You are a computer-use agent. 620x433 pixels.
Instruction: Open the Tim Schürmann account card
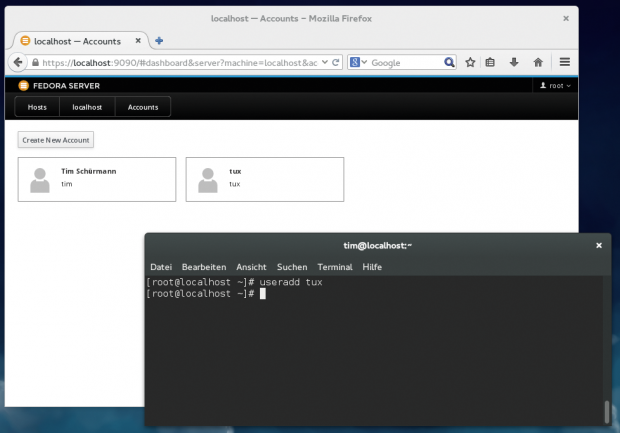tap(96, 179)
